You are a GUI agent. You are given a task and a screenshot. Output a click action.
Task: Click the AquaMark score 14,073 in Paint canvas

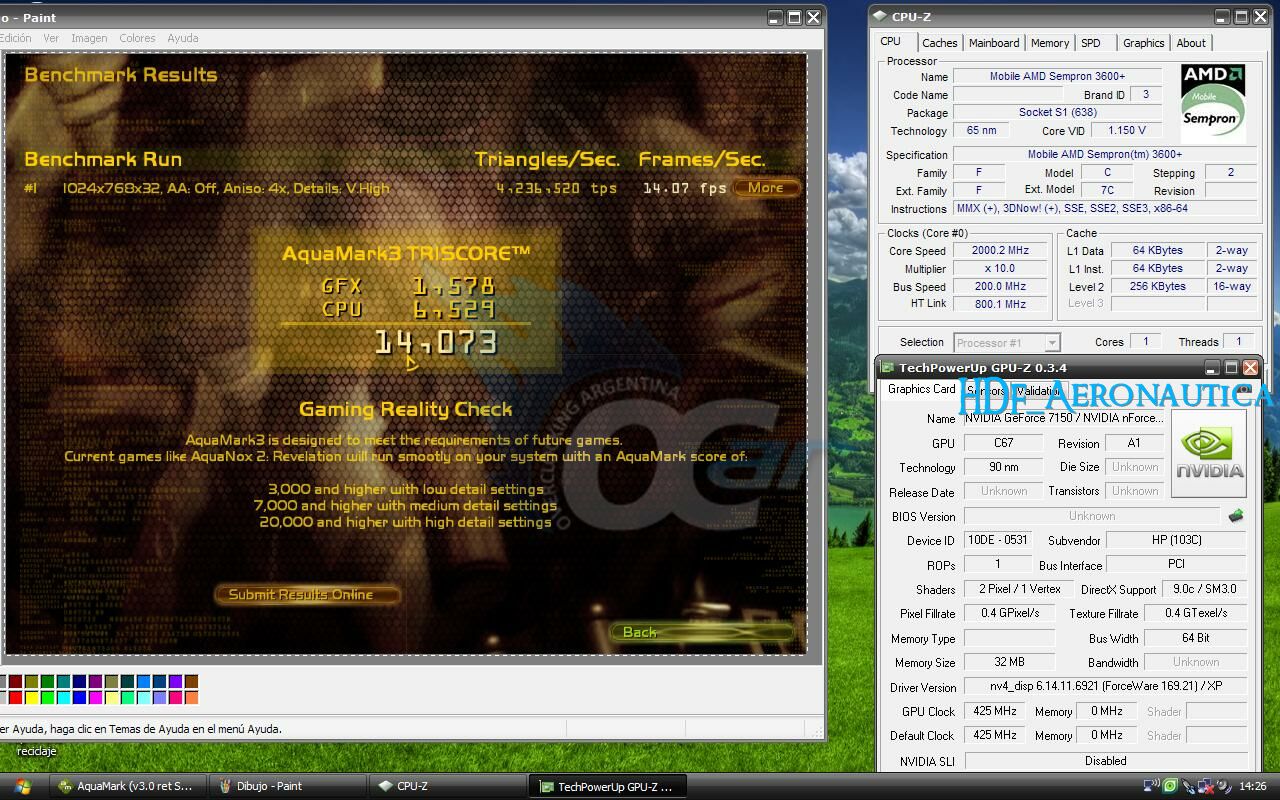point(436,342)
